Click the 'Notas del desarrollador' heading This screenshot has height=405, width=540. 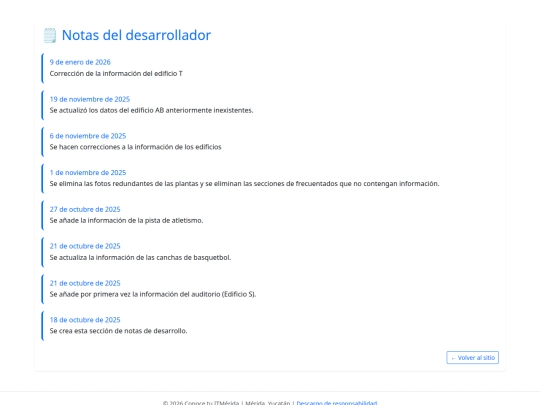136,35
